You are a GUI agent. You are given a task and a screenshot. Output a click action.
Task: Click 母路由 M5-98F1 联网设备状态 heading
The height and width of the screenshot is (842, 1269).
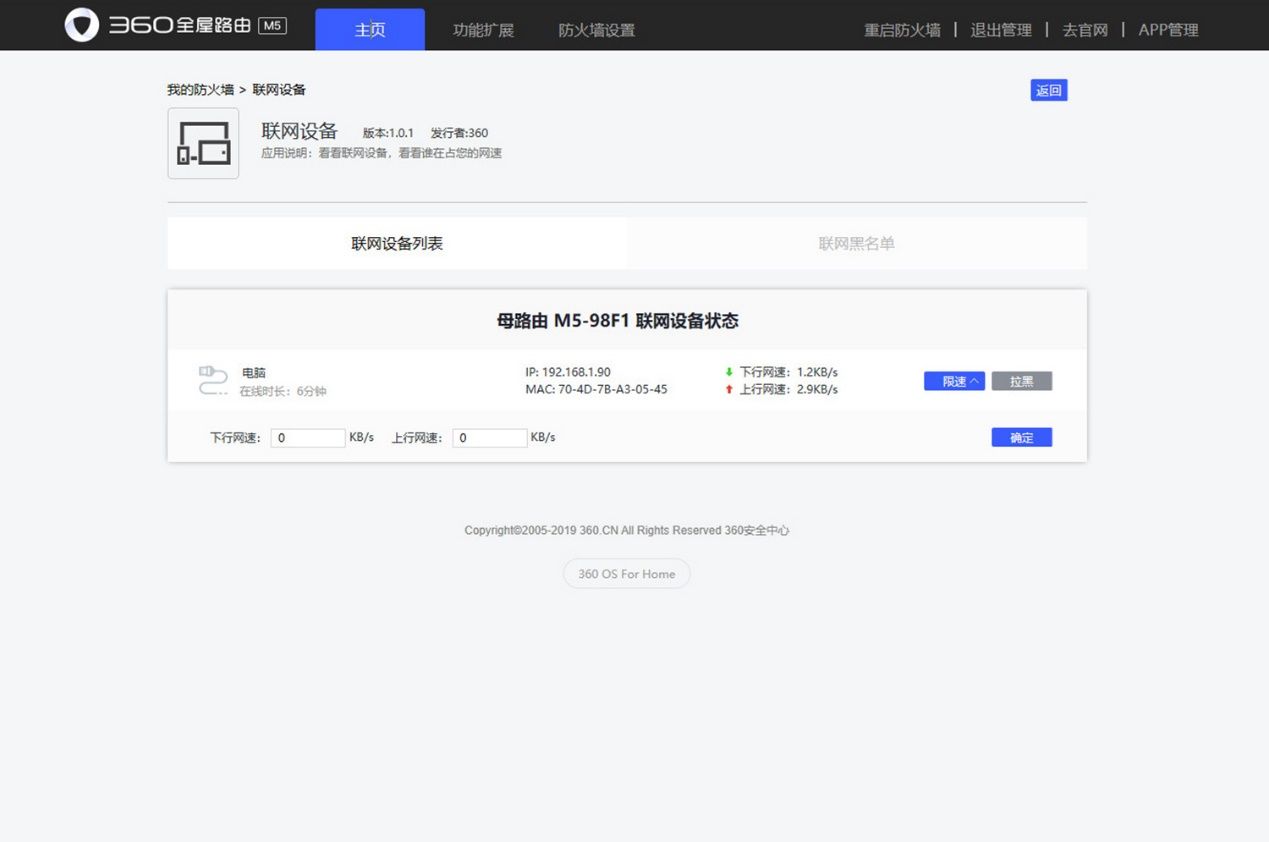coord(618,321)
